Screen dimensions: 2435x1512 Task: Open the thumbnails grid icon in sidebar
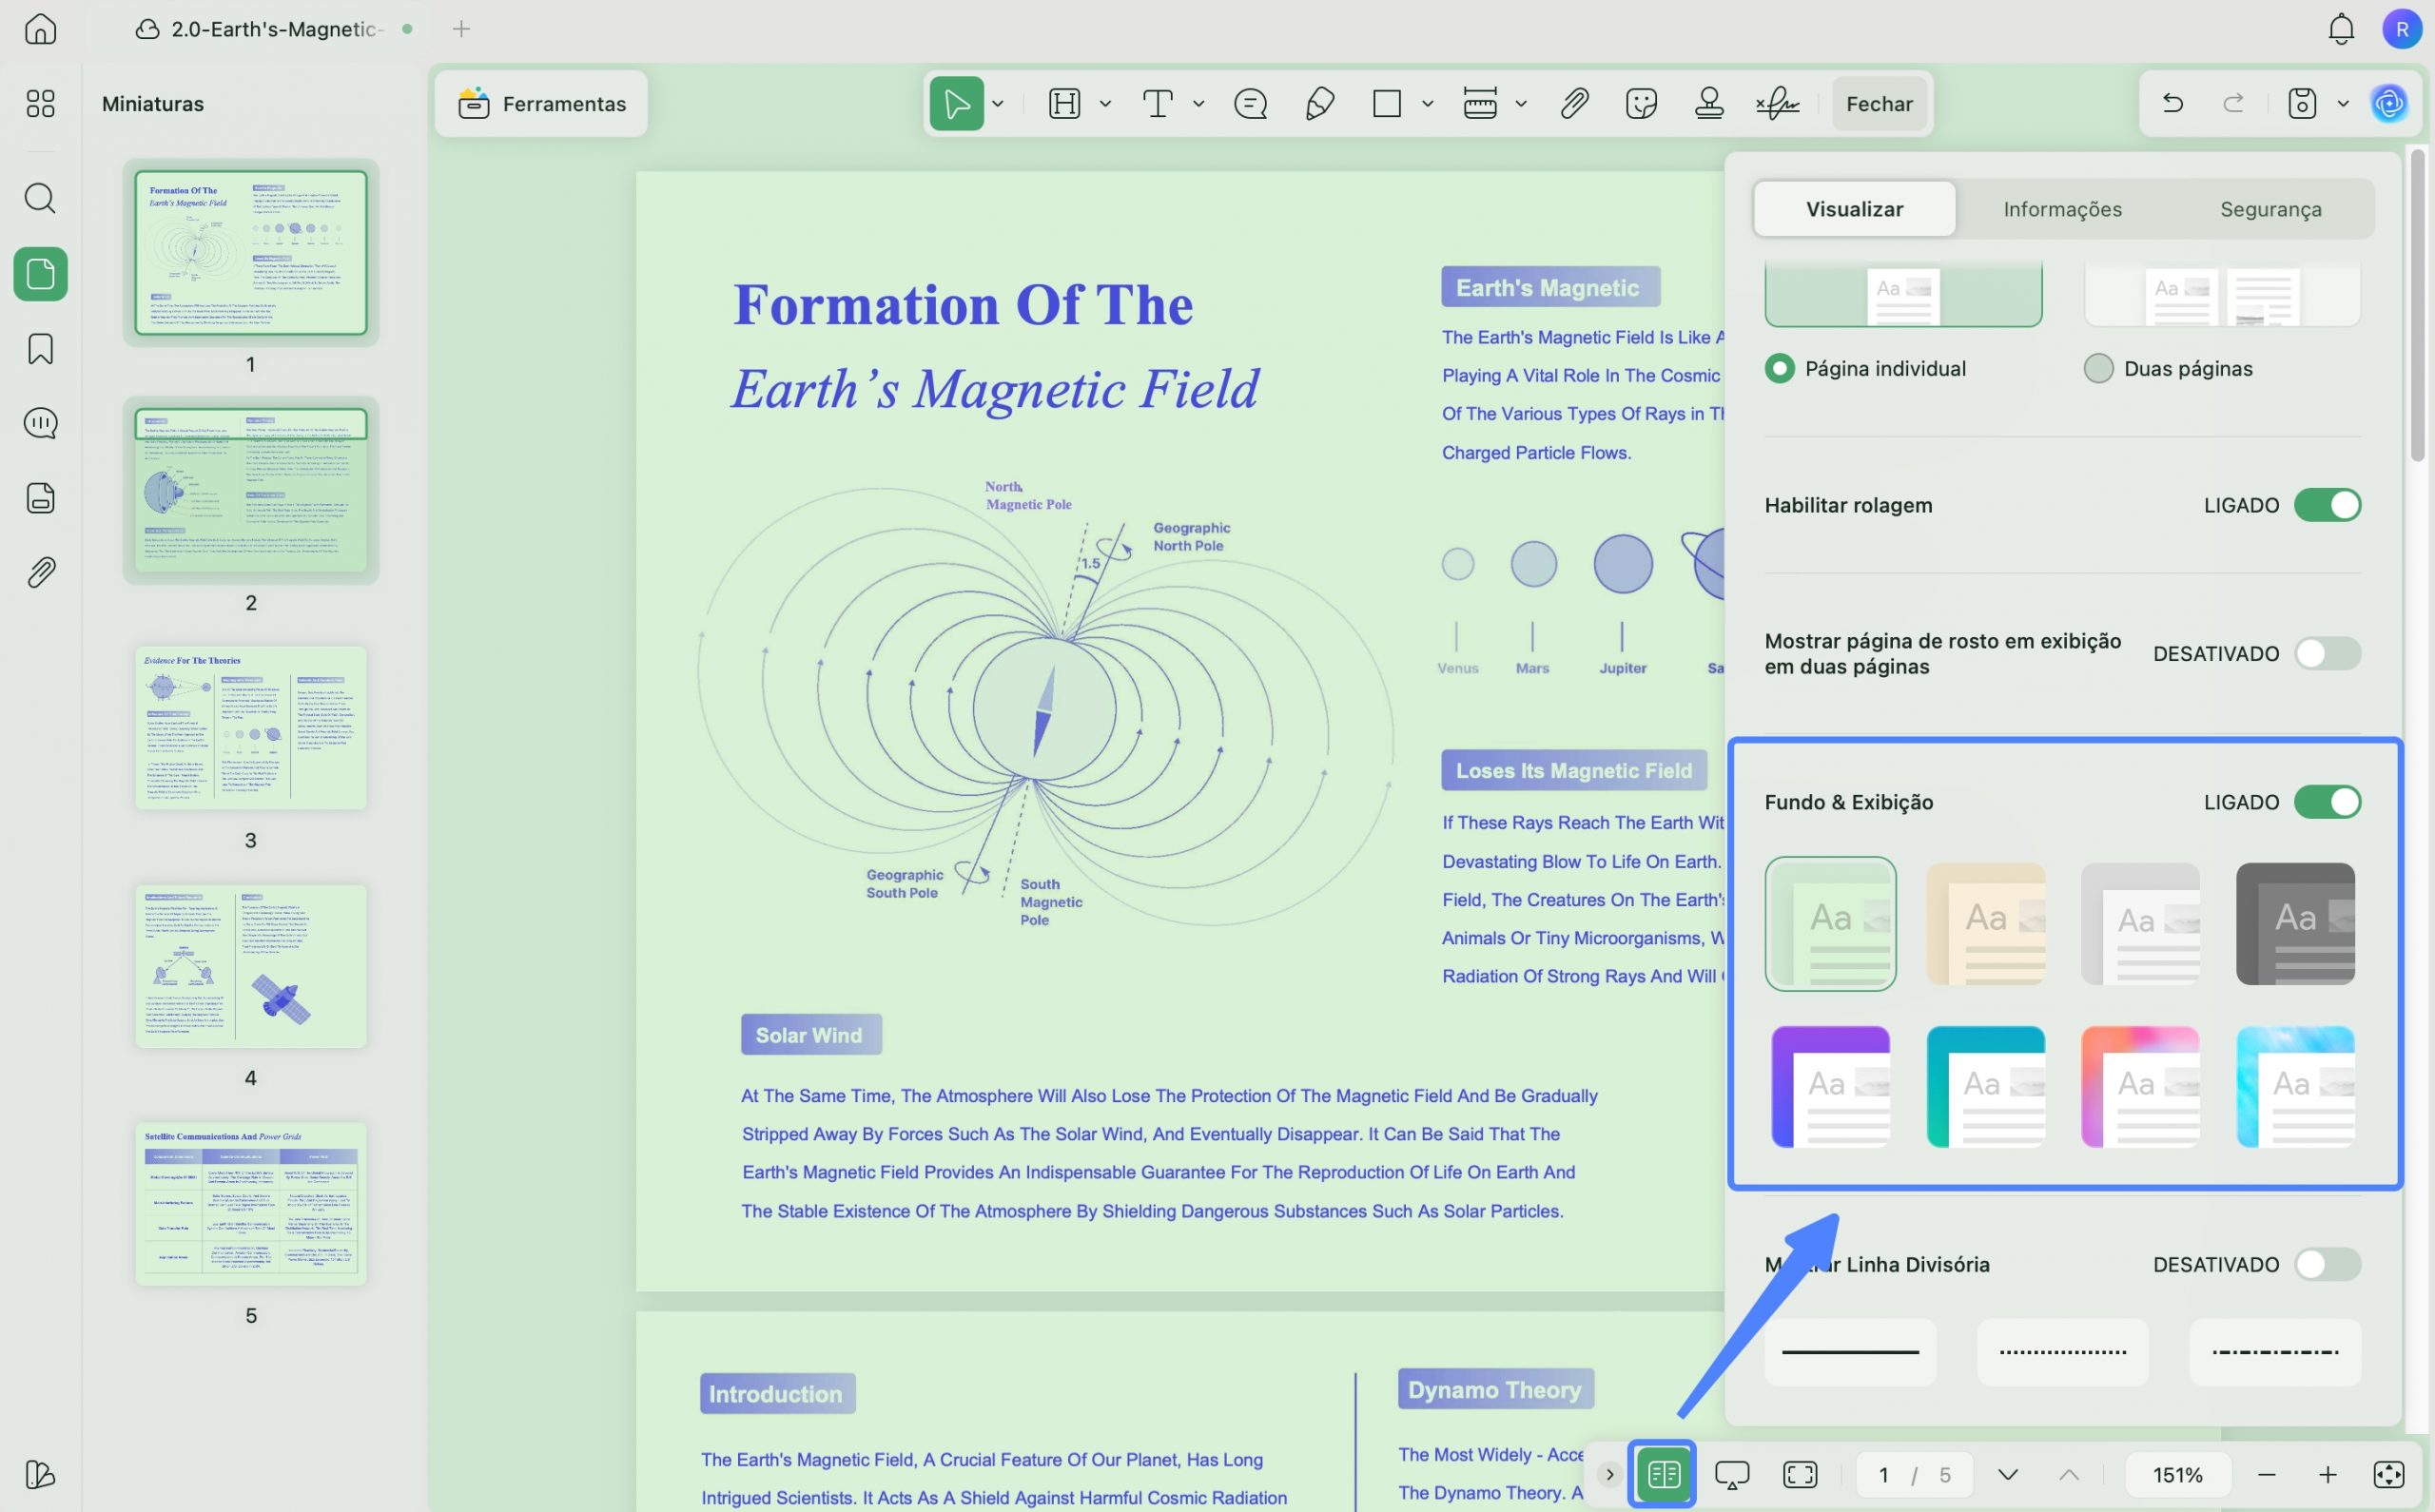point(40,103)
